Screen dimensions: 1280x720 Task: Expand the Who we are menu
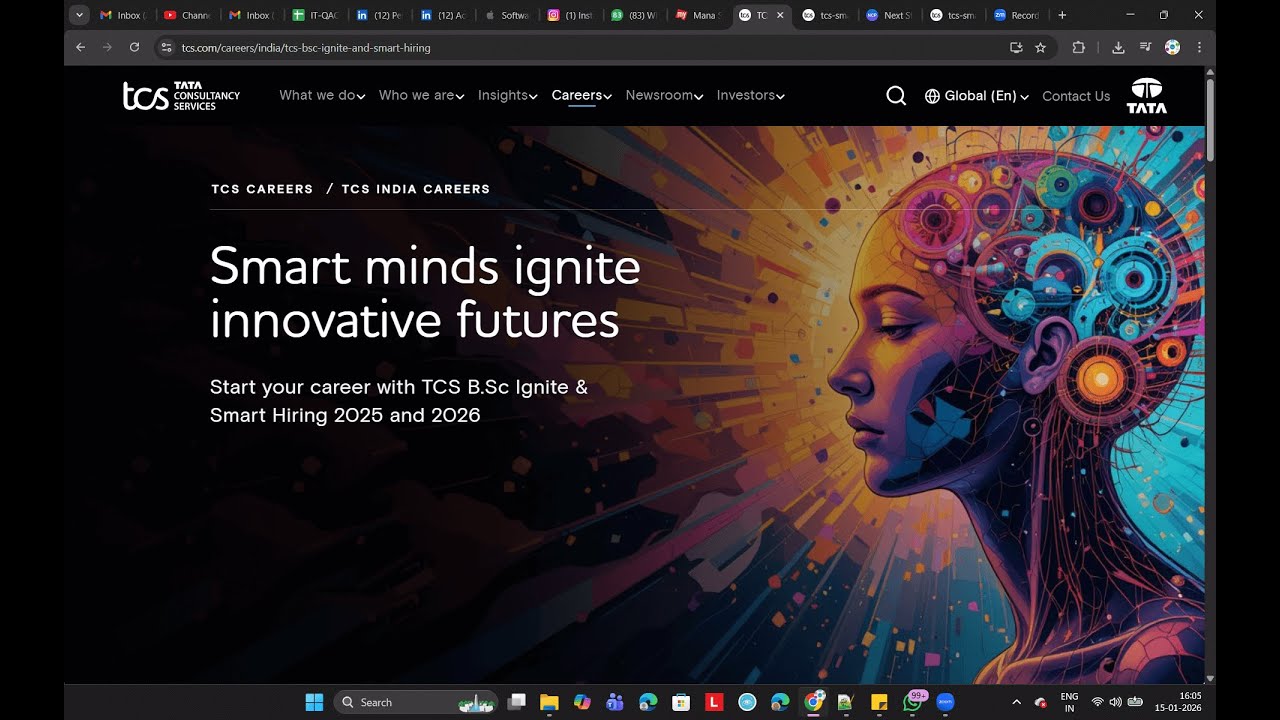[x=422, y=95]
